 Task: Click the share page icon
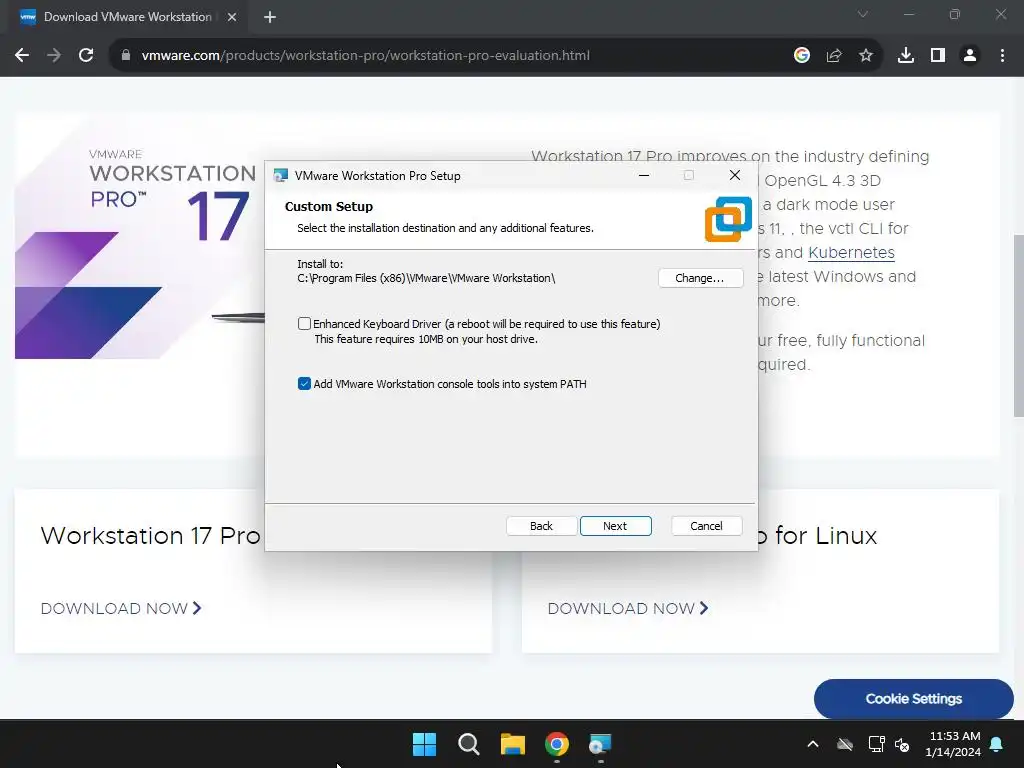(834, 56)
